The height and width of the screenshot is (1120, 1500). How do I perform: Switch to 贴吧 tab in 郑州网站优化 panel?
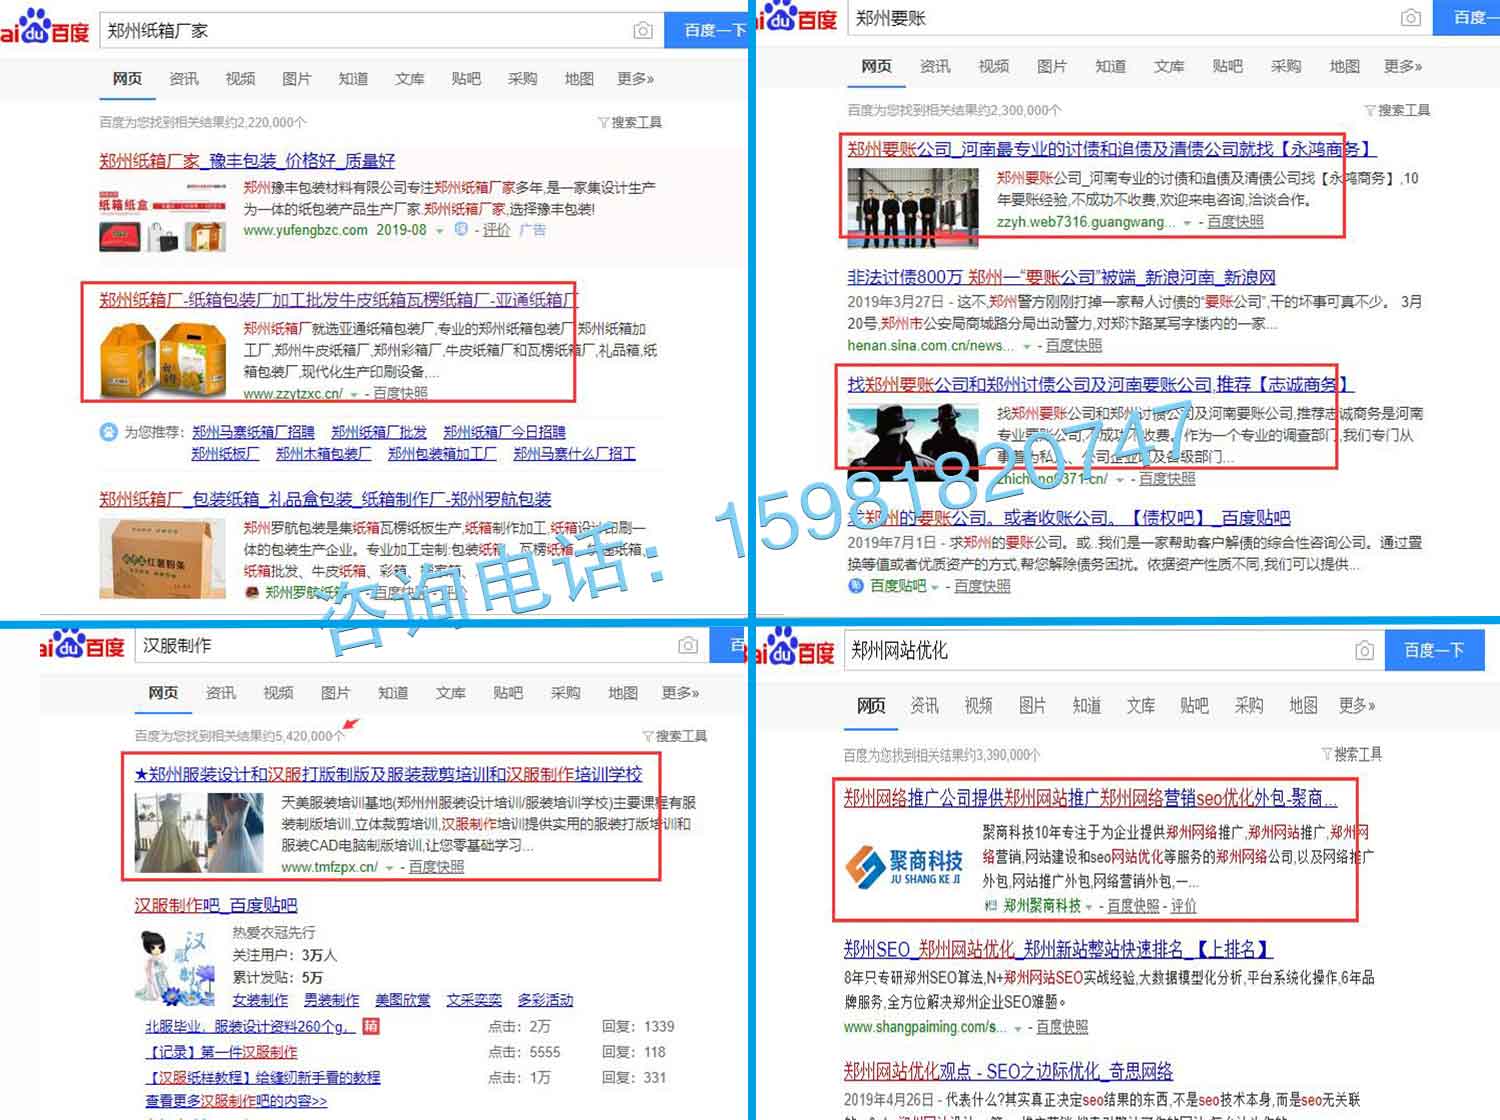[x=1194, y=706]
